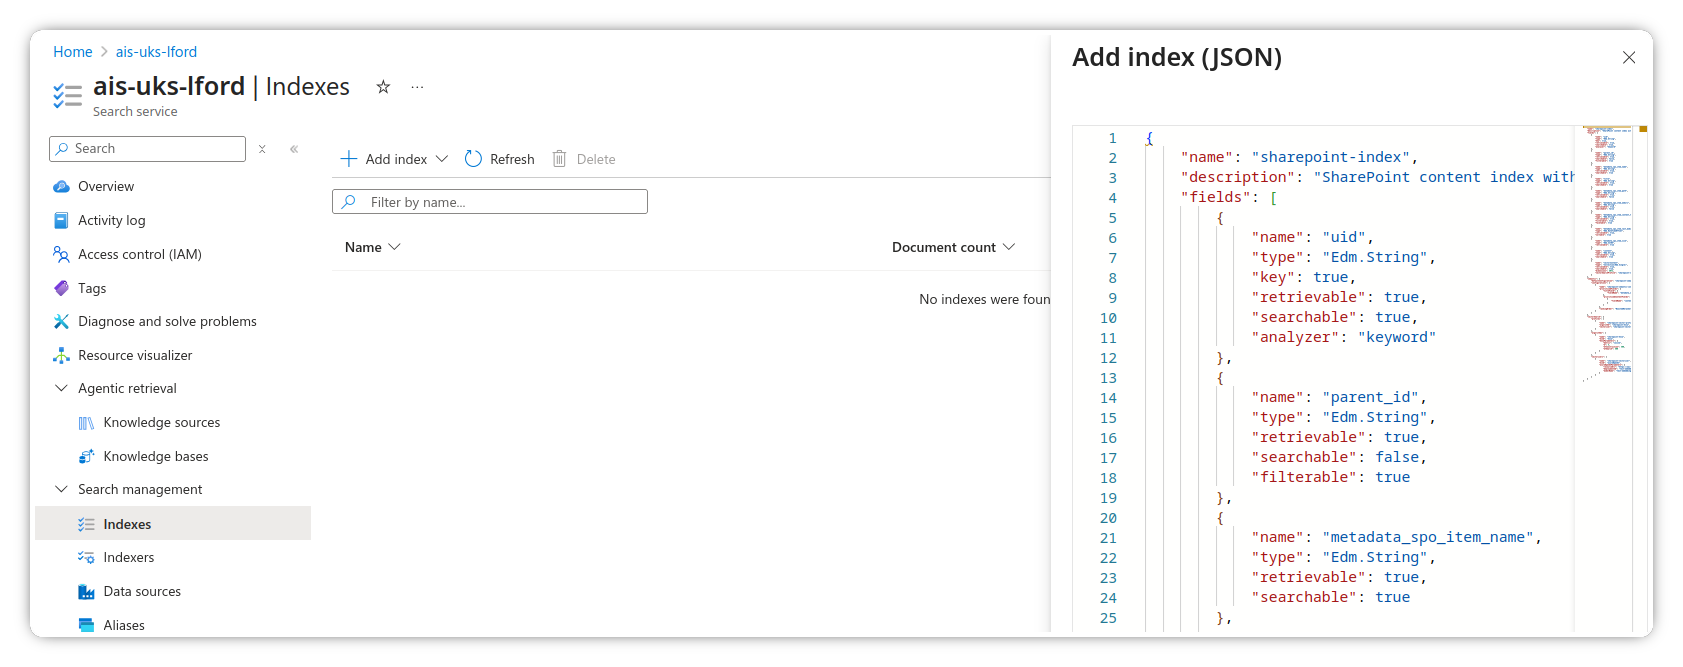
Task: Open the Add index dropdown chevron
Action: pos(442,159)
